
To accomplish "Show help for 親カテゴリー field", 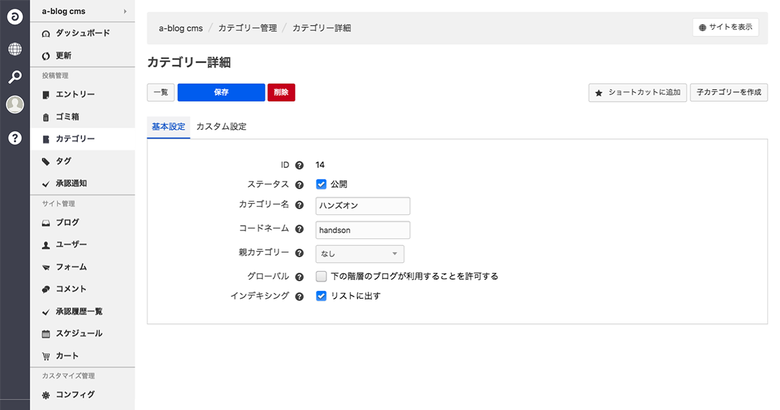I will [x=299, y=253].
